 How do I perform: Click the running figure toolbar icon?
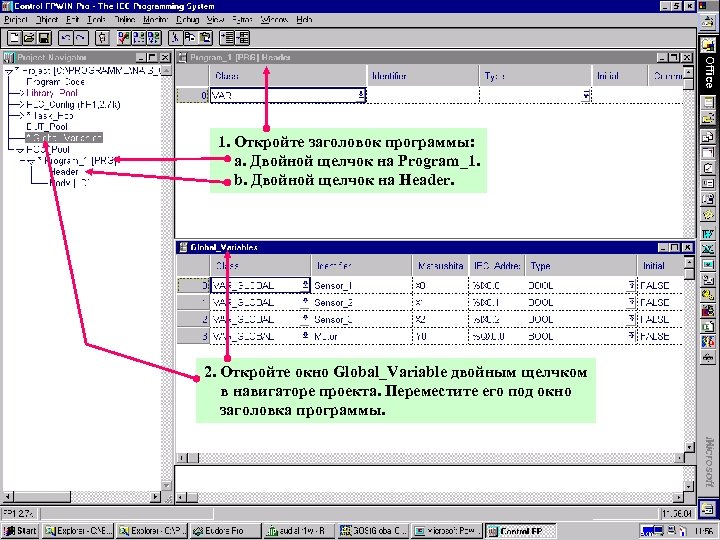tap(175, 38)
